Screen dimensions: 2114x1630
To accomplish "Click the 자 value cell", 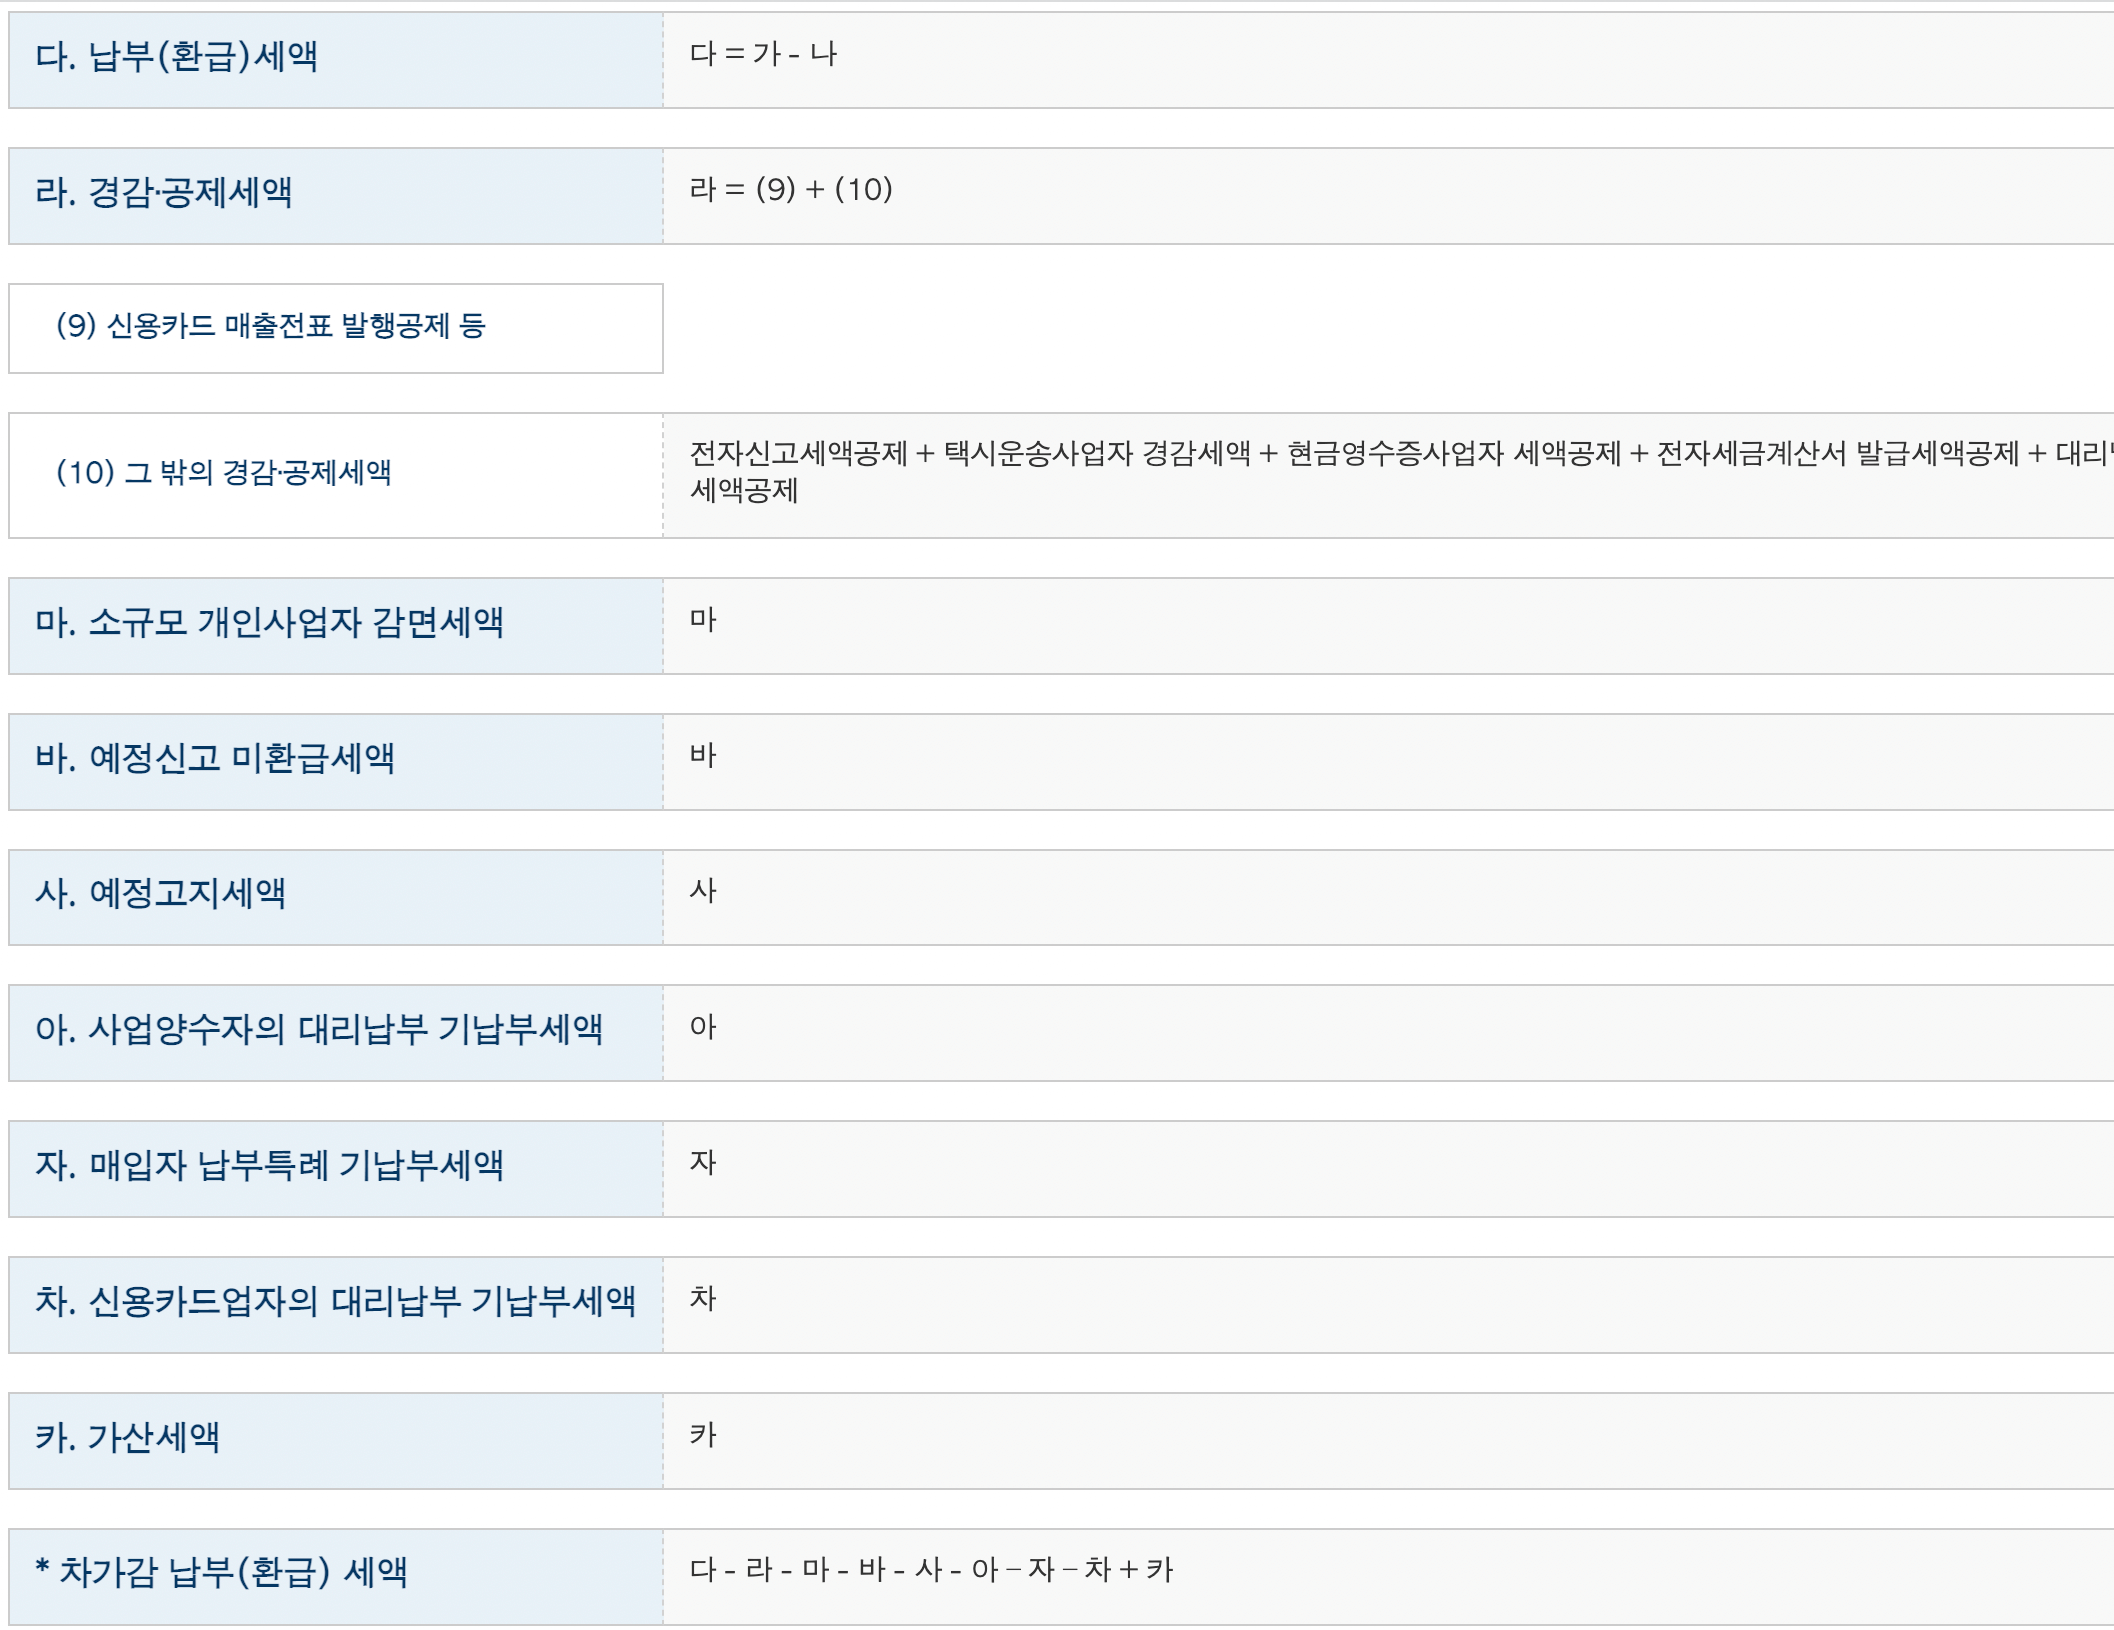I will [x=703, y=1163].
